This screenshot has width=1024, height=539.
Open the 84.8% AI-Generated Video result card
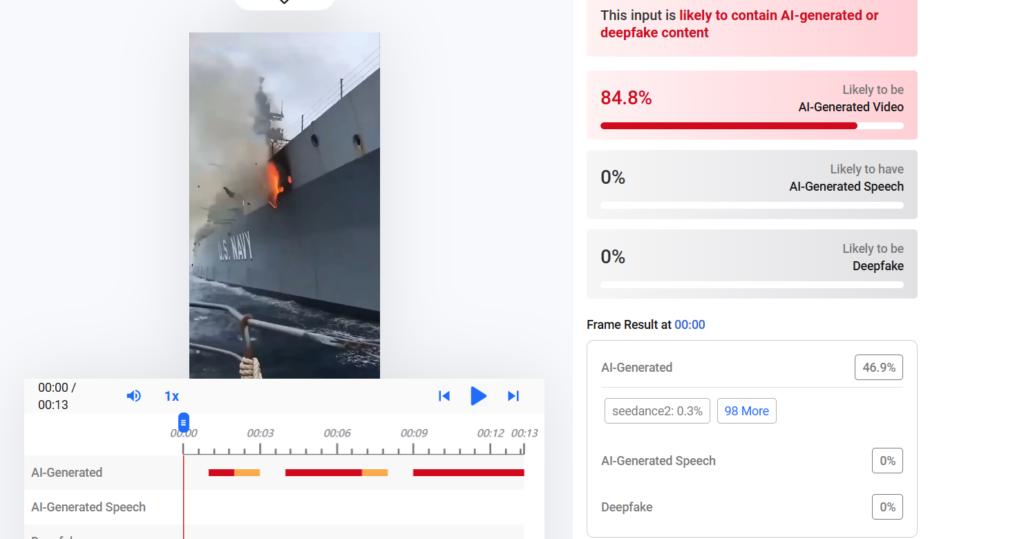click(x=752, y=105)
